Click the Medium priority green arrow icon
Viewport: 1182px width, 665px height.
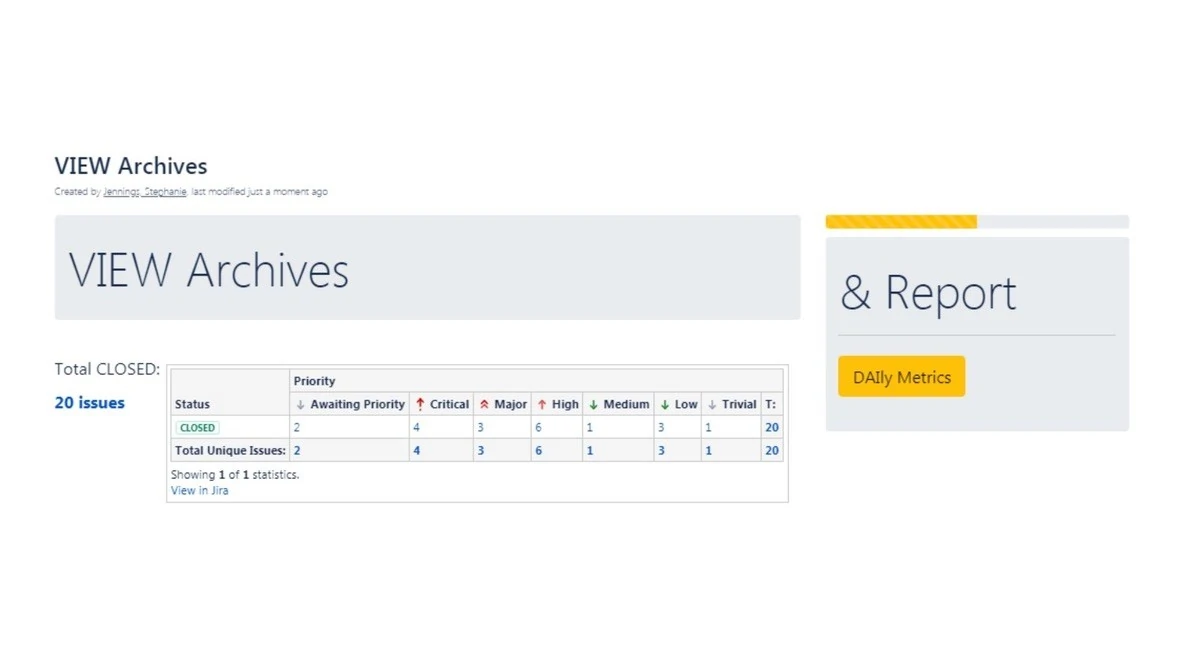(x=593, y=404)
